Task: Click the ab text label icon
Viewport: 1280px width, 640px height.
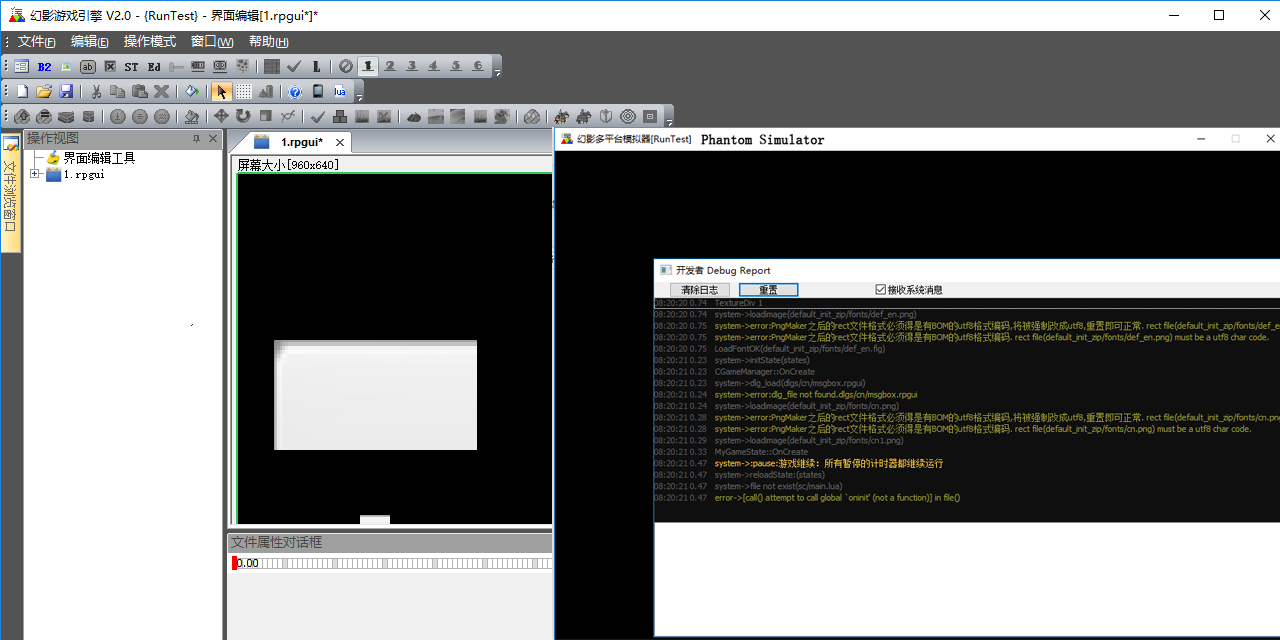Action: tap(88, 67)
